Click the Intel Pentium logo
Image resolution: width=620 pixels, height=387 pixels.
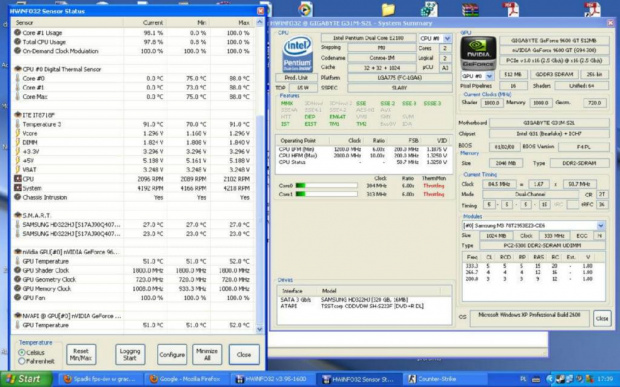point(297,54)
